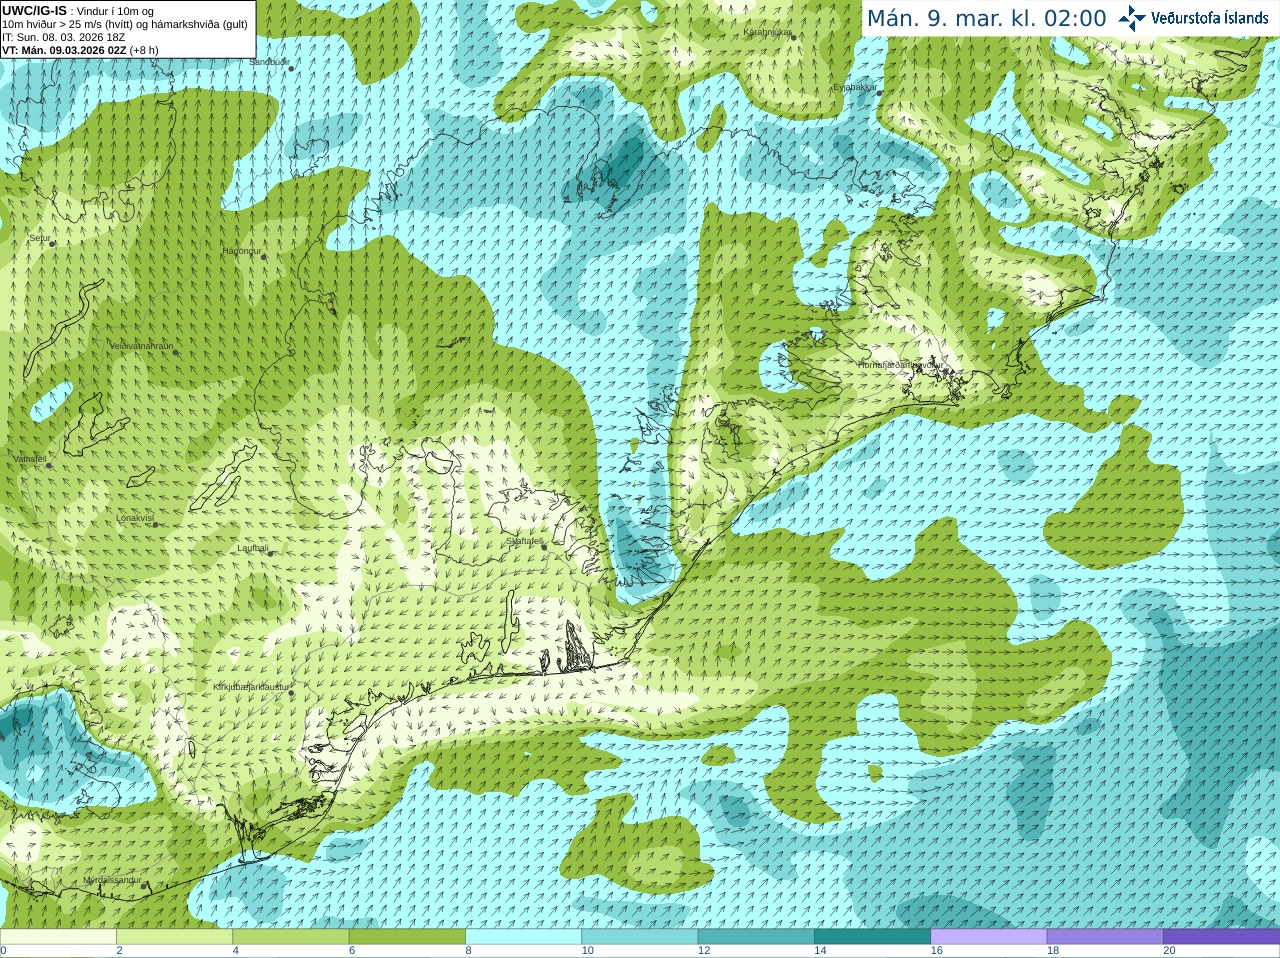Click the 8–10 m/s light cyan legend swatch
This screenshot has width=1280, height=958.
[523, 937]
